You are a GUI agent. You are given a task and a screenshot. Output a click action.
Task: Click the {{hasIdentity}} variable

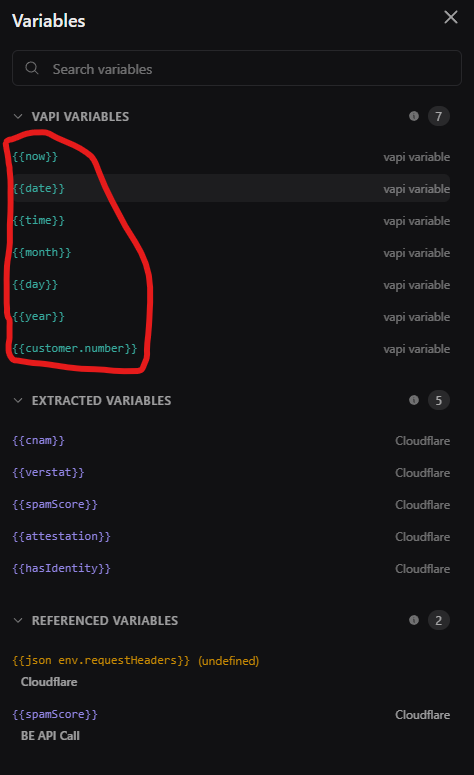[231, 568]
